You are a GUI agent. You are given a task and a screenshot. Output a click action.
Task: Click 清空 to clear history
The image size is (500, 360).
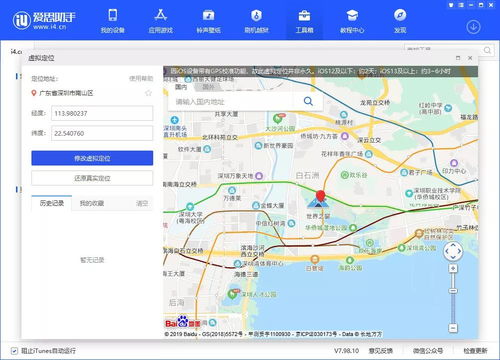(142, 203)
